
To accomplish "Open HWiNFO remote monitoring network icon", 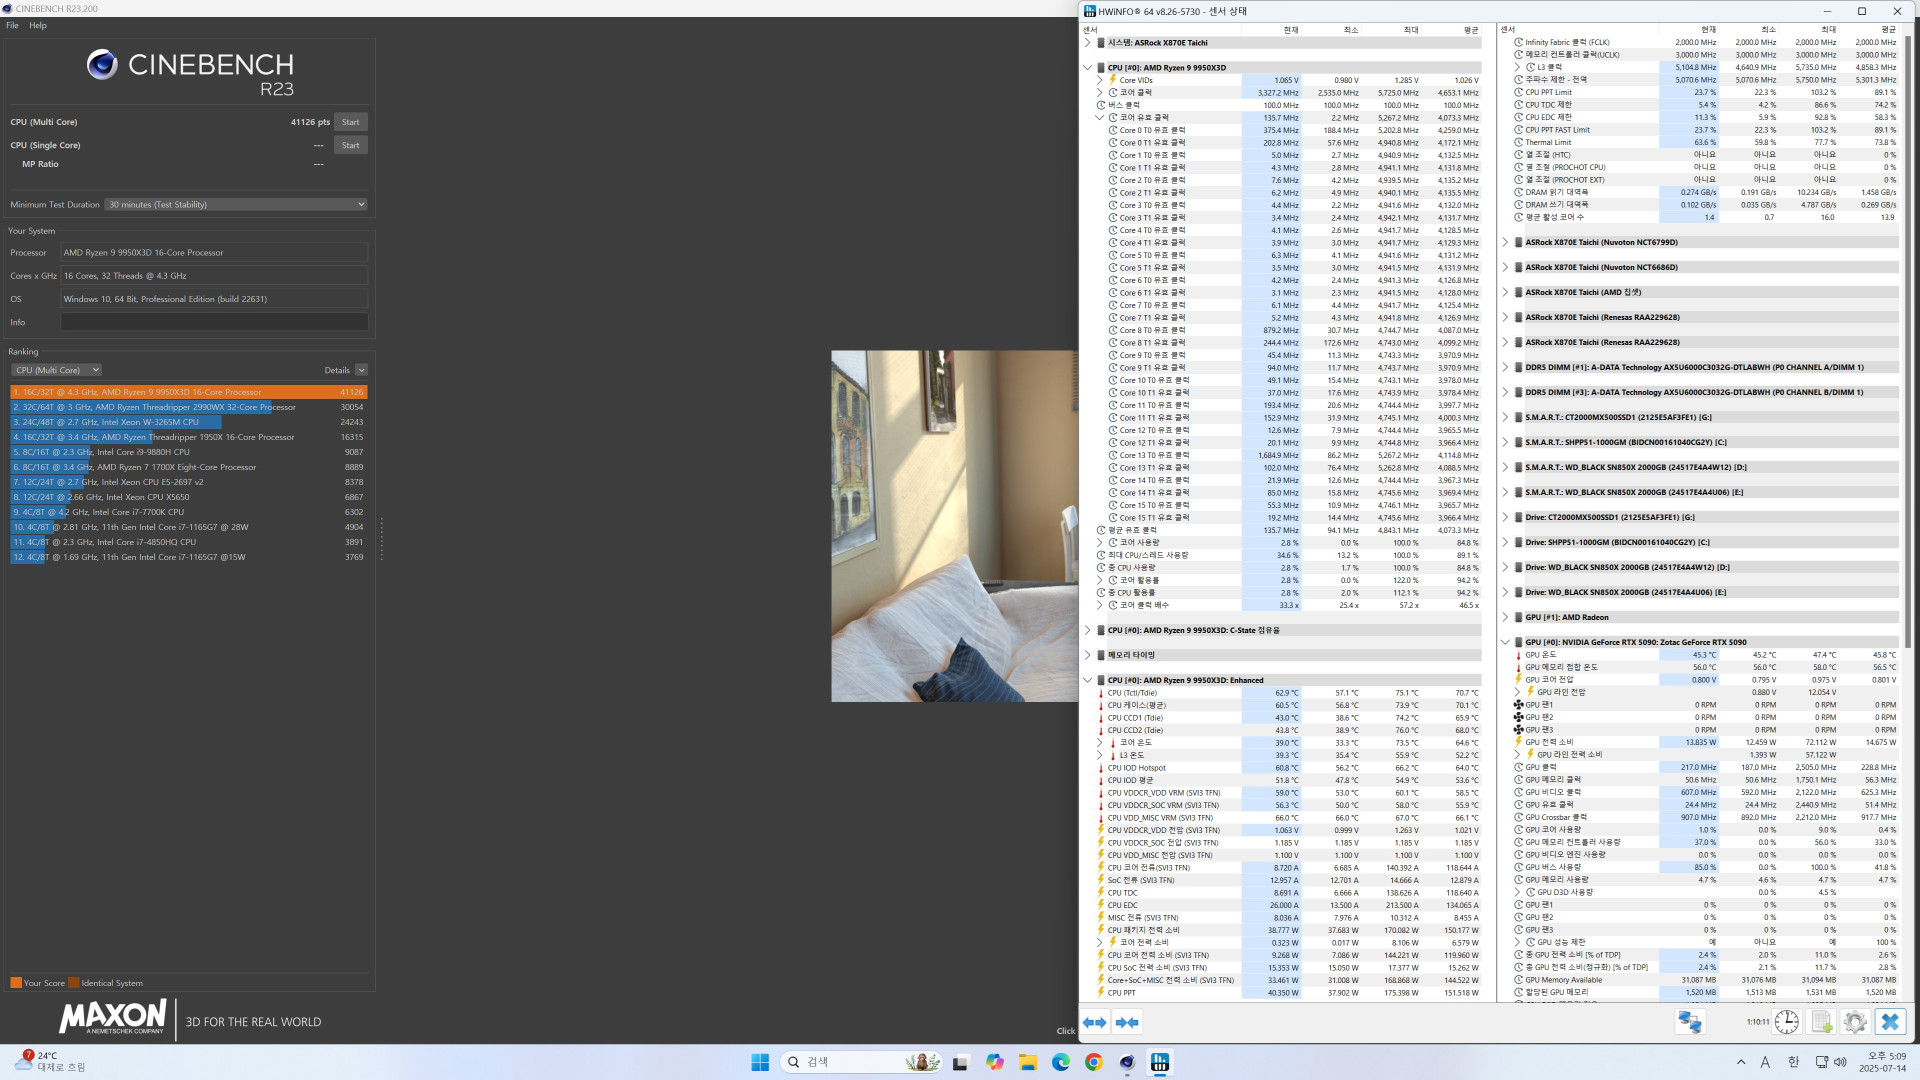I will tap(1689, 1022).
